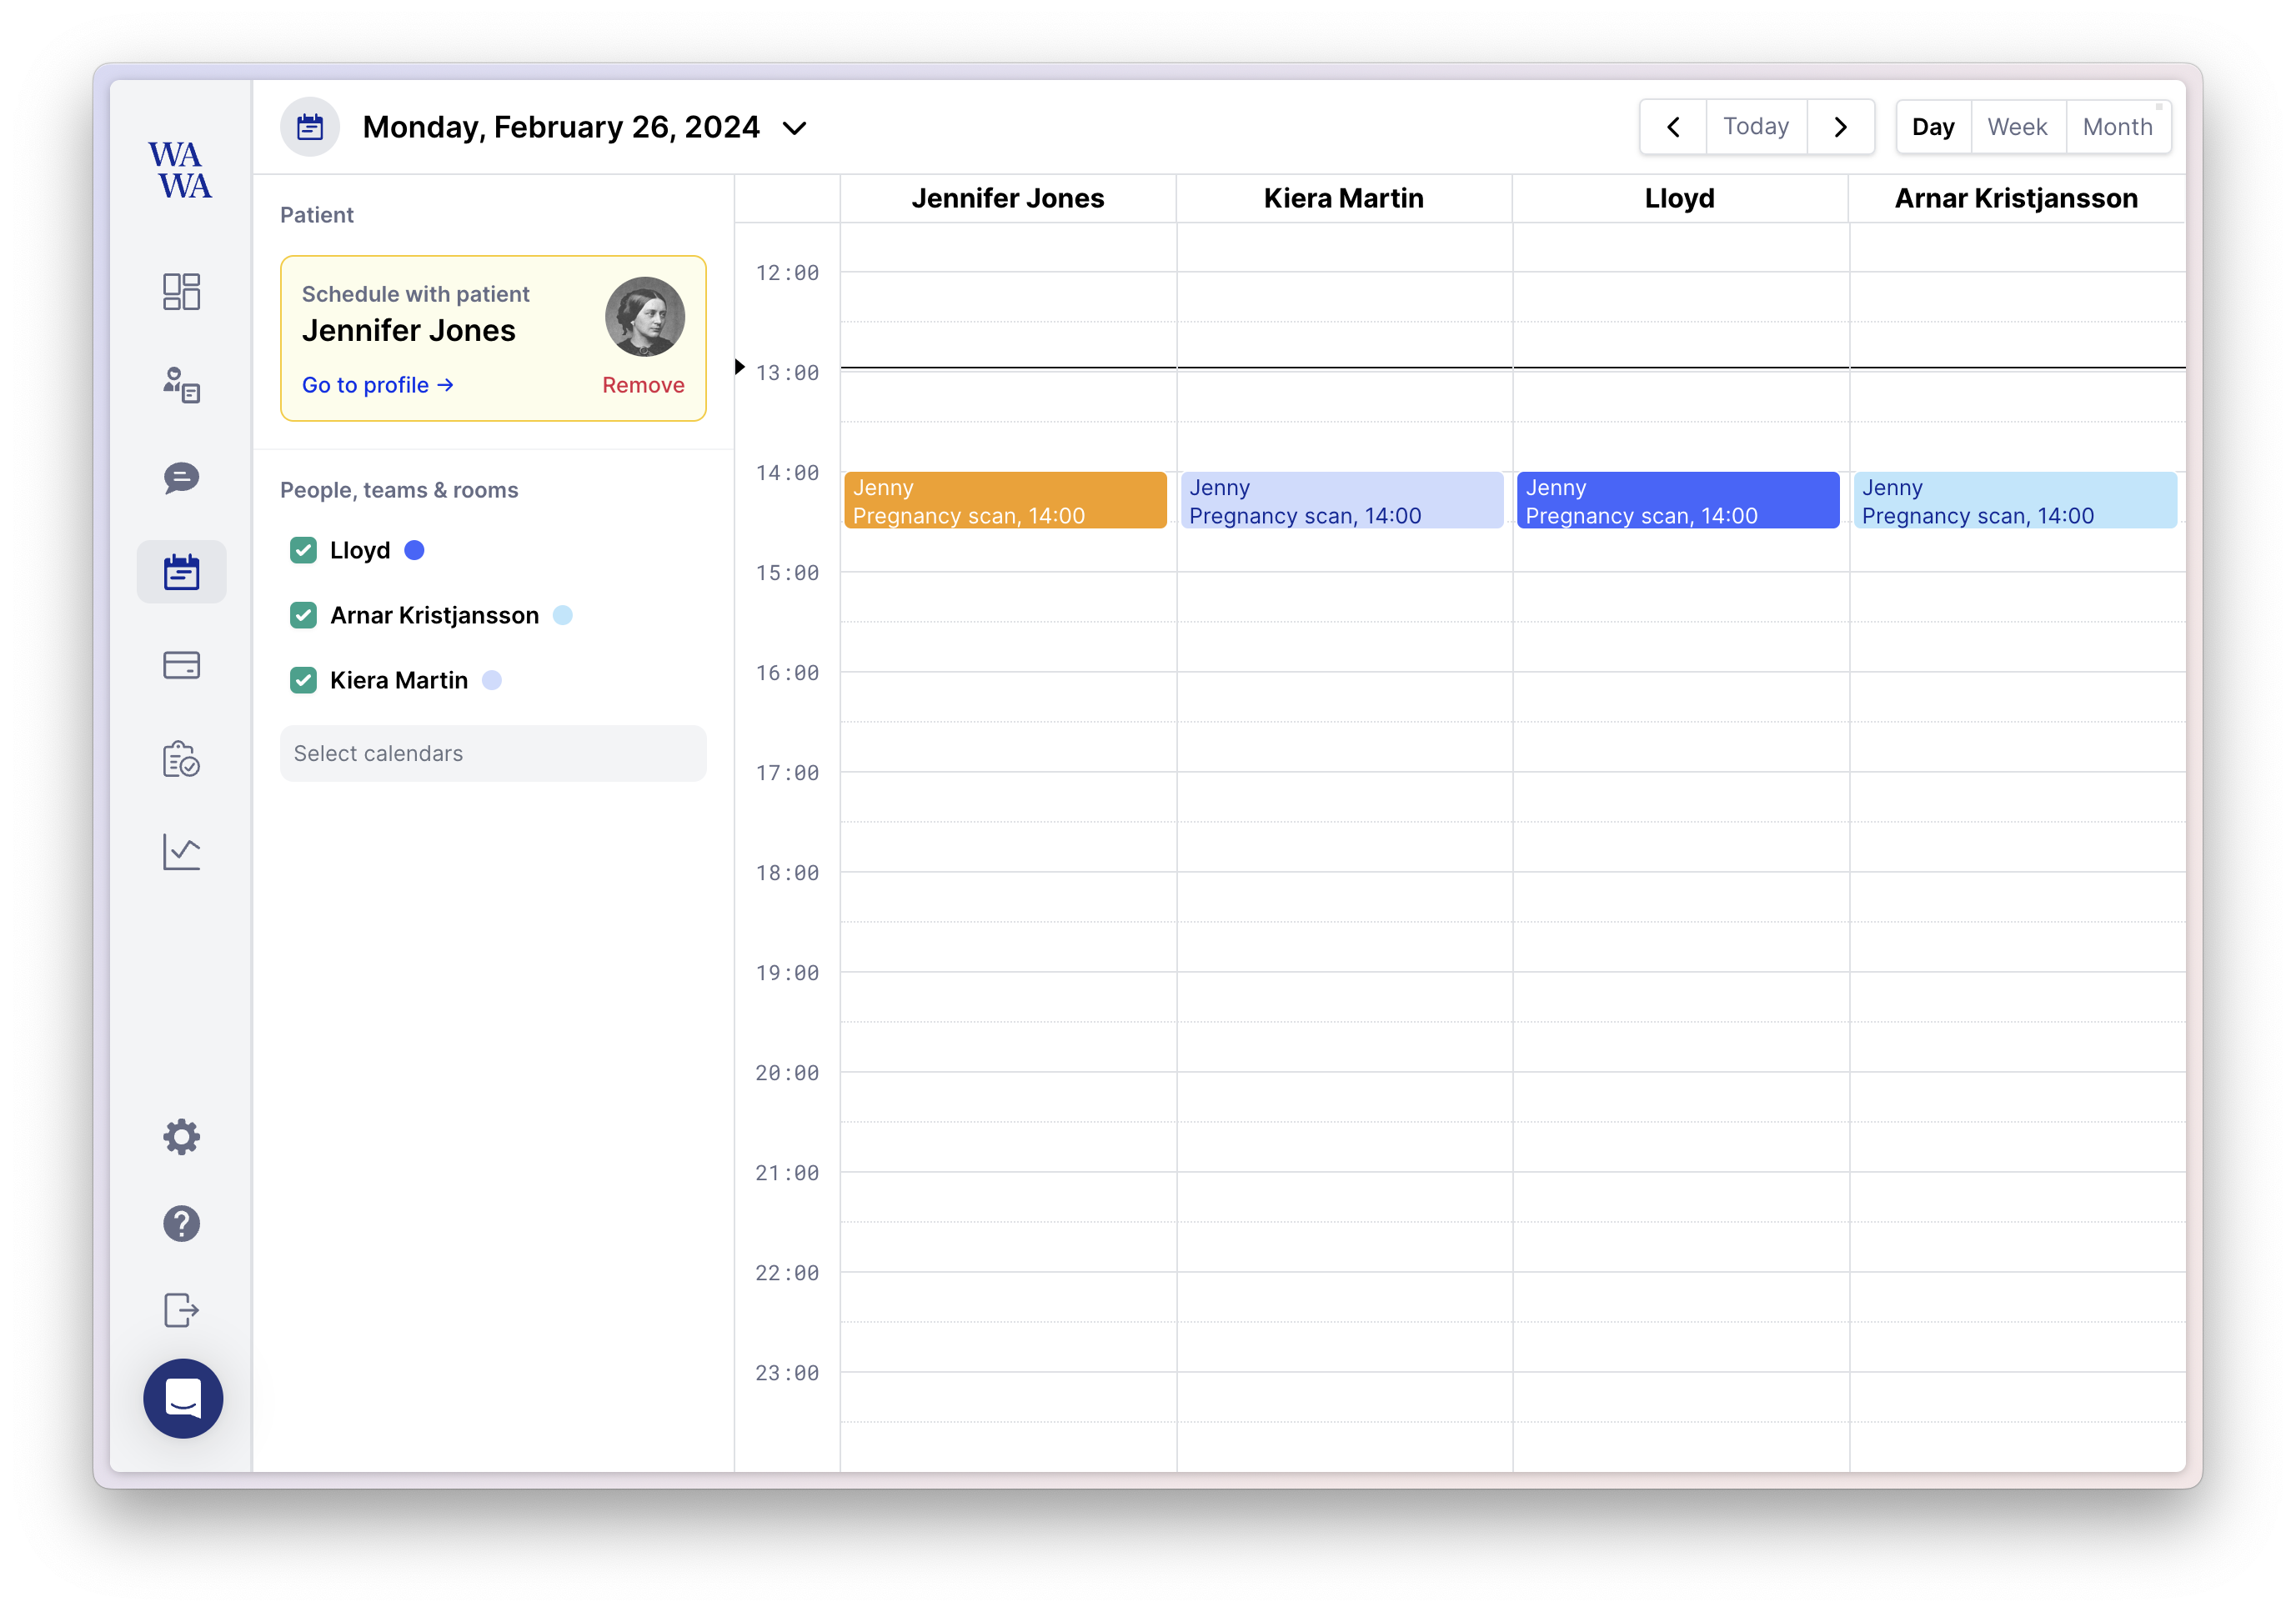Open the Intercom chat launcher button
The width and height of the screenshot is (2296, 1612).
[183, 1398]
